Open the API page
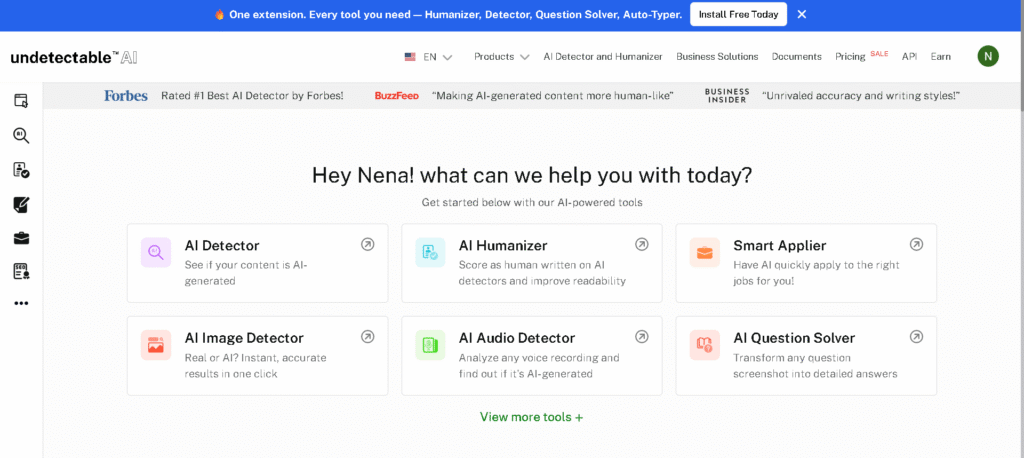Image resolution: width=1024 pixels, height=458 pixels. tap(910, 57)
